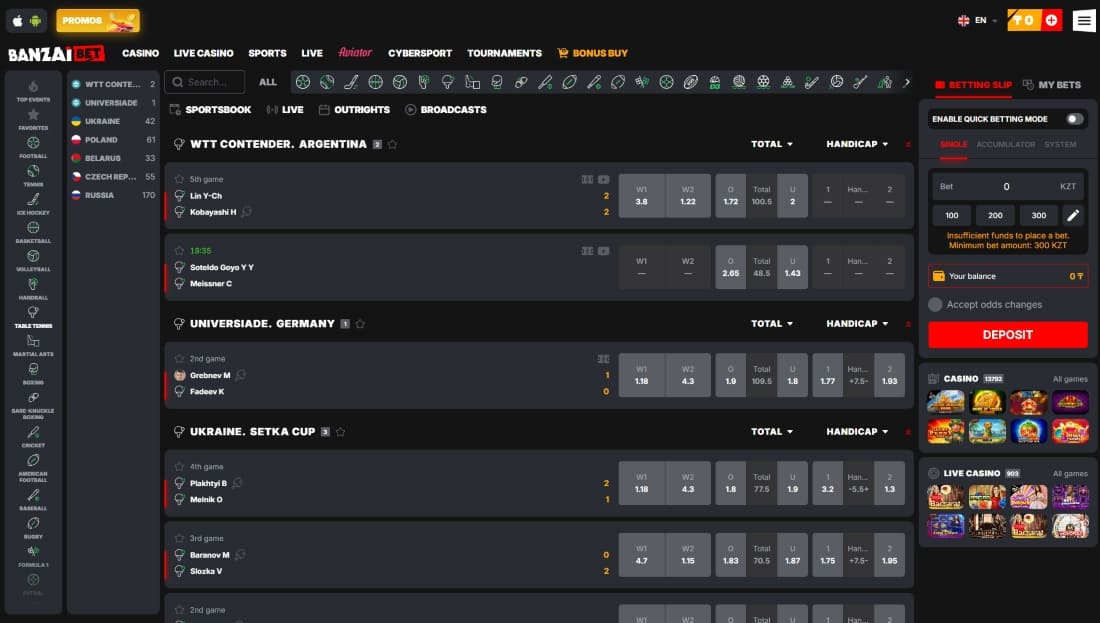Open the iOS app download icon
This screenshot has height=623, width=1100.
[18, 21]
